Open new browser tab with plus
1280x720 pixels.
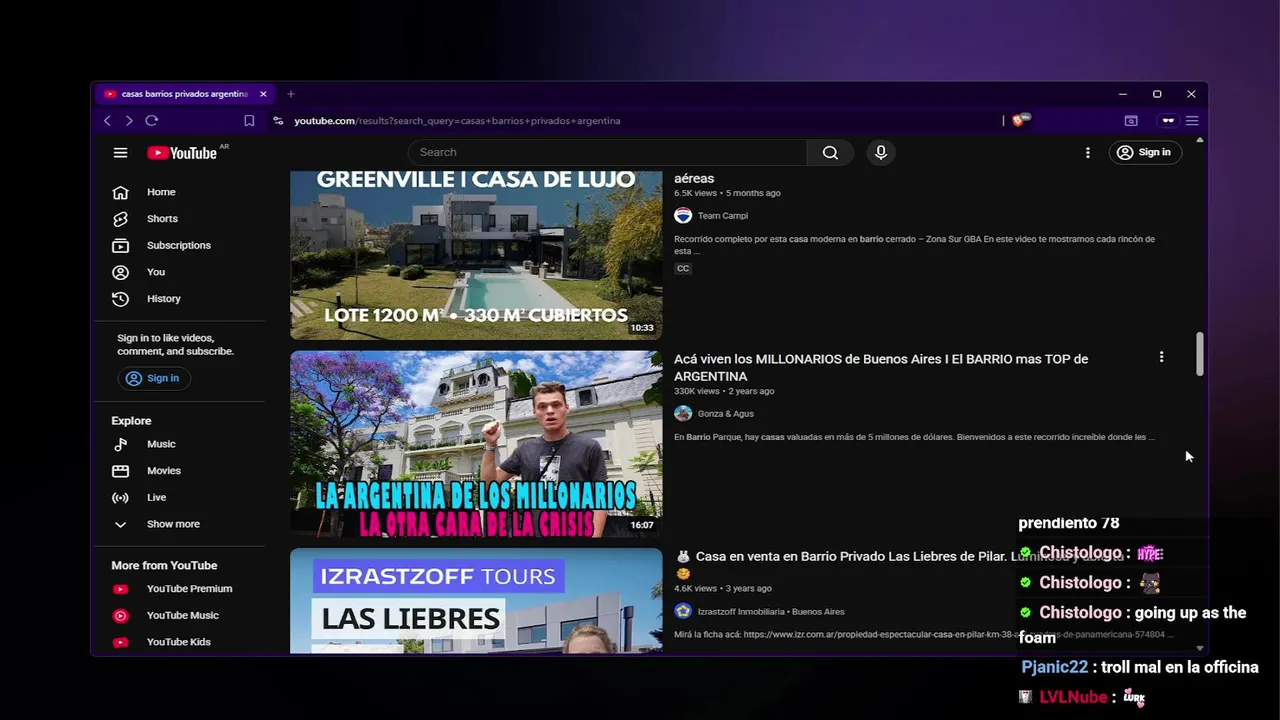pyautogui.click(x=291, y=94)
